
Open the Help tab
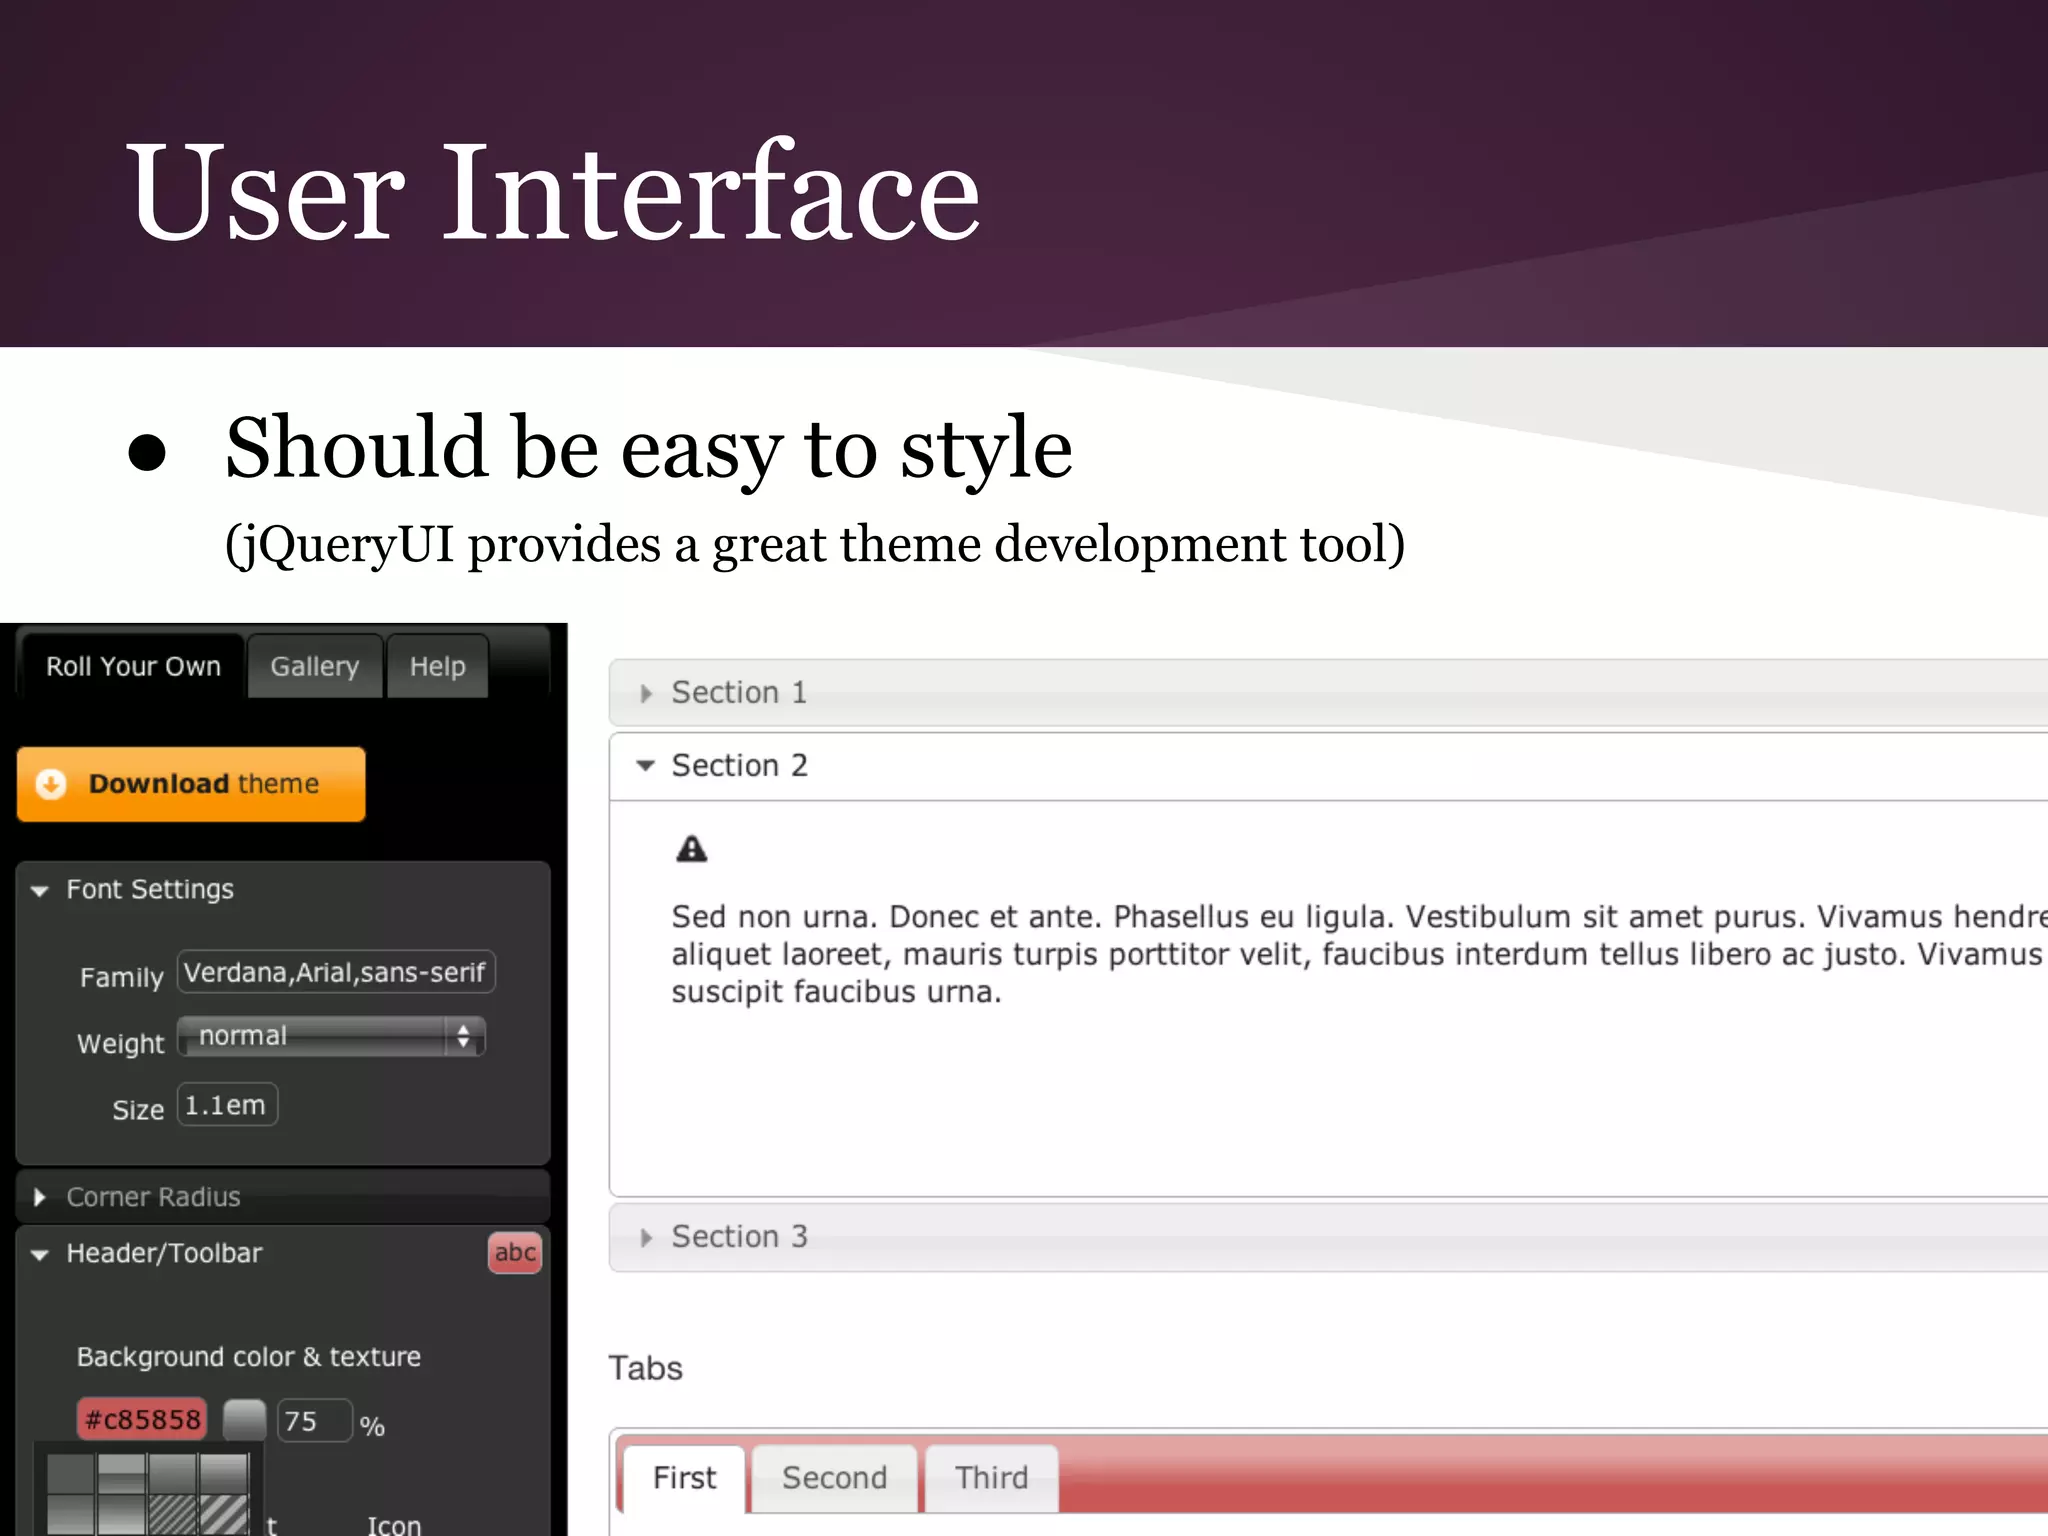coord(437,667)
